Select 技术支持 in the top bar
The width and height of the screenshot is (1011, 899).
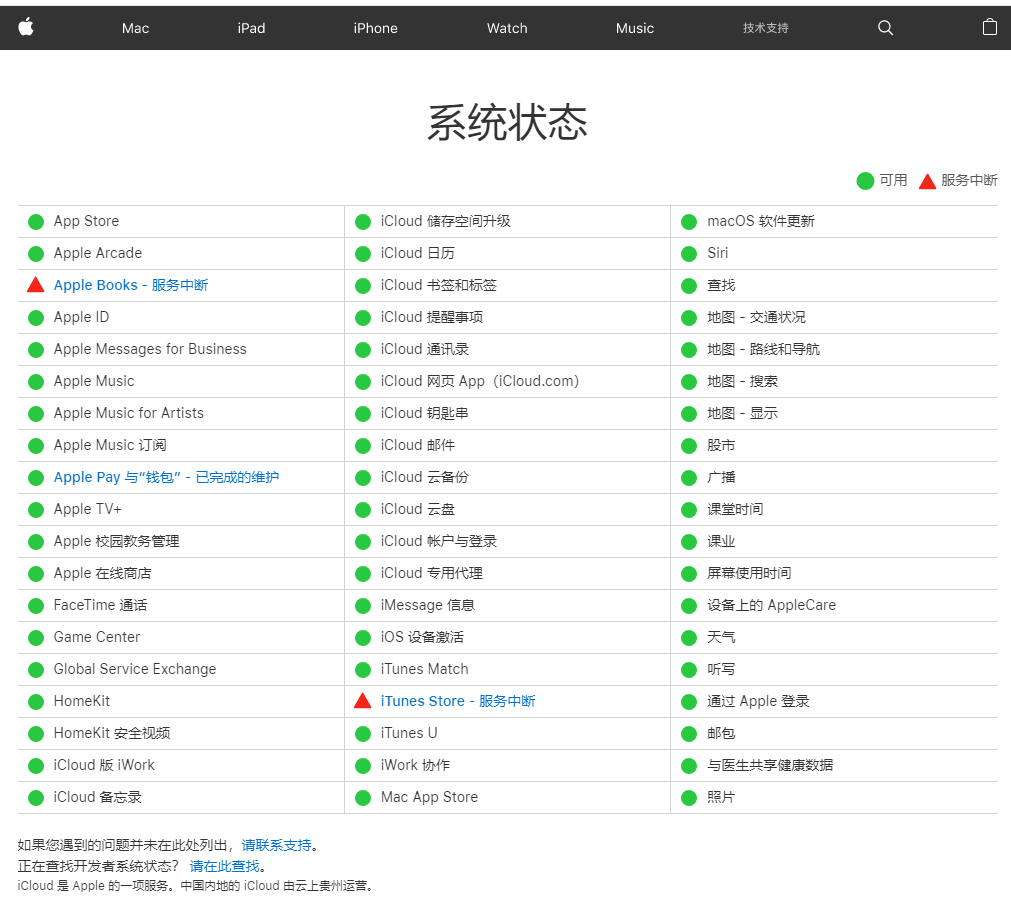pyautogui.click(x=765, y=27)
